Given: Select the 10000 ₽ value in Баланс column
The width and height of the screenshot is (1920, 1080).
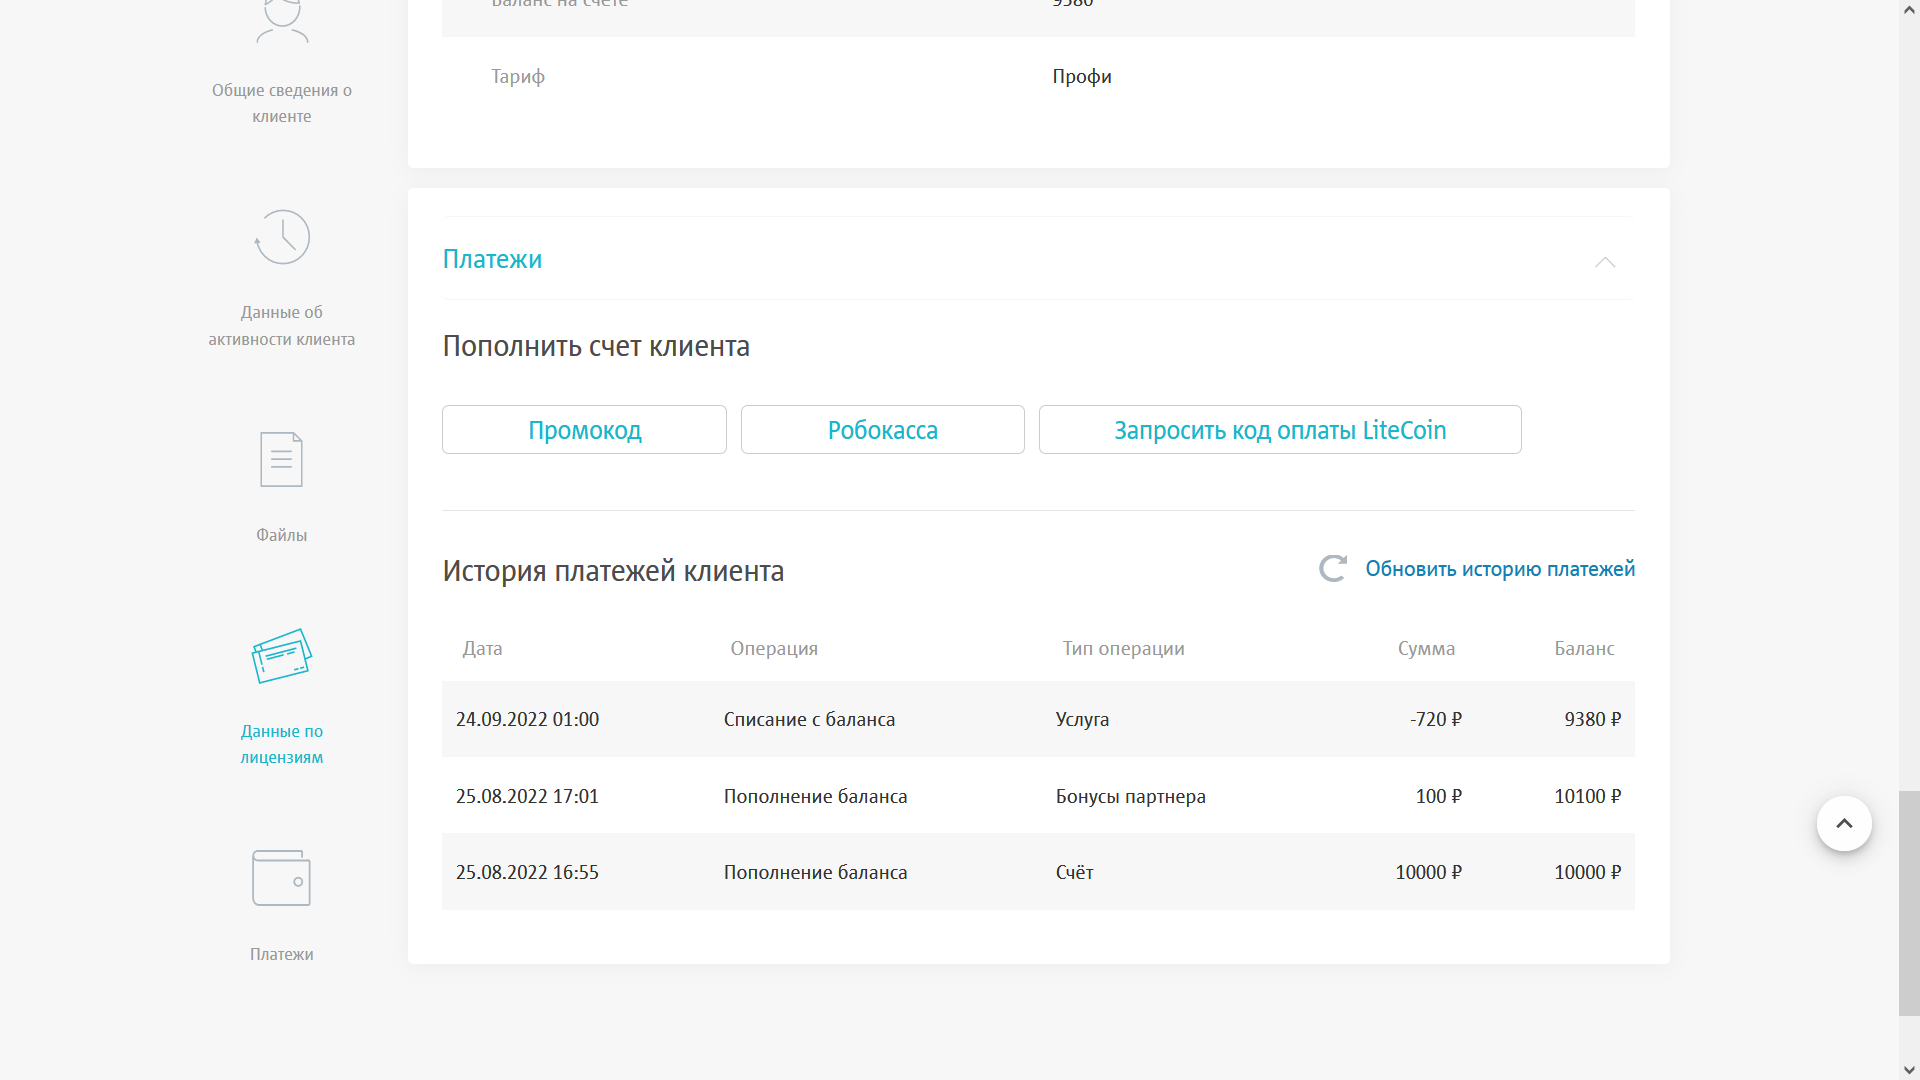Looking at the screenshot, I should (1588, 873).
